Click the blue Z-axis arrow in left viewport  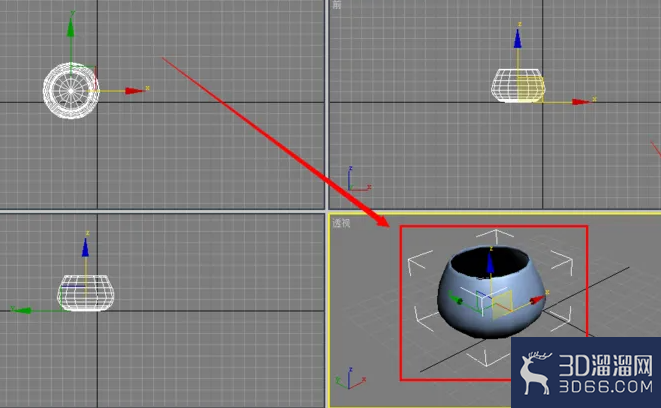86,247
